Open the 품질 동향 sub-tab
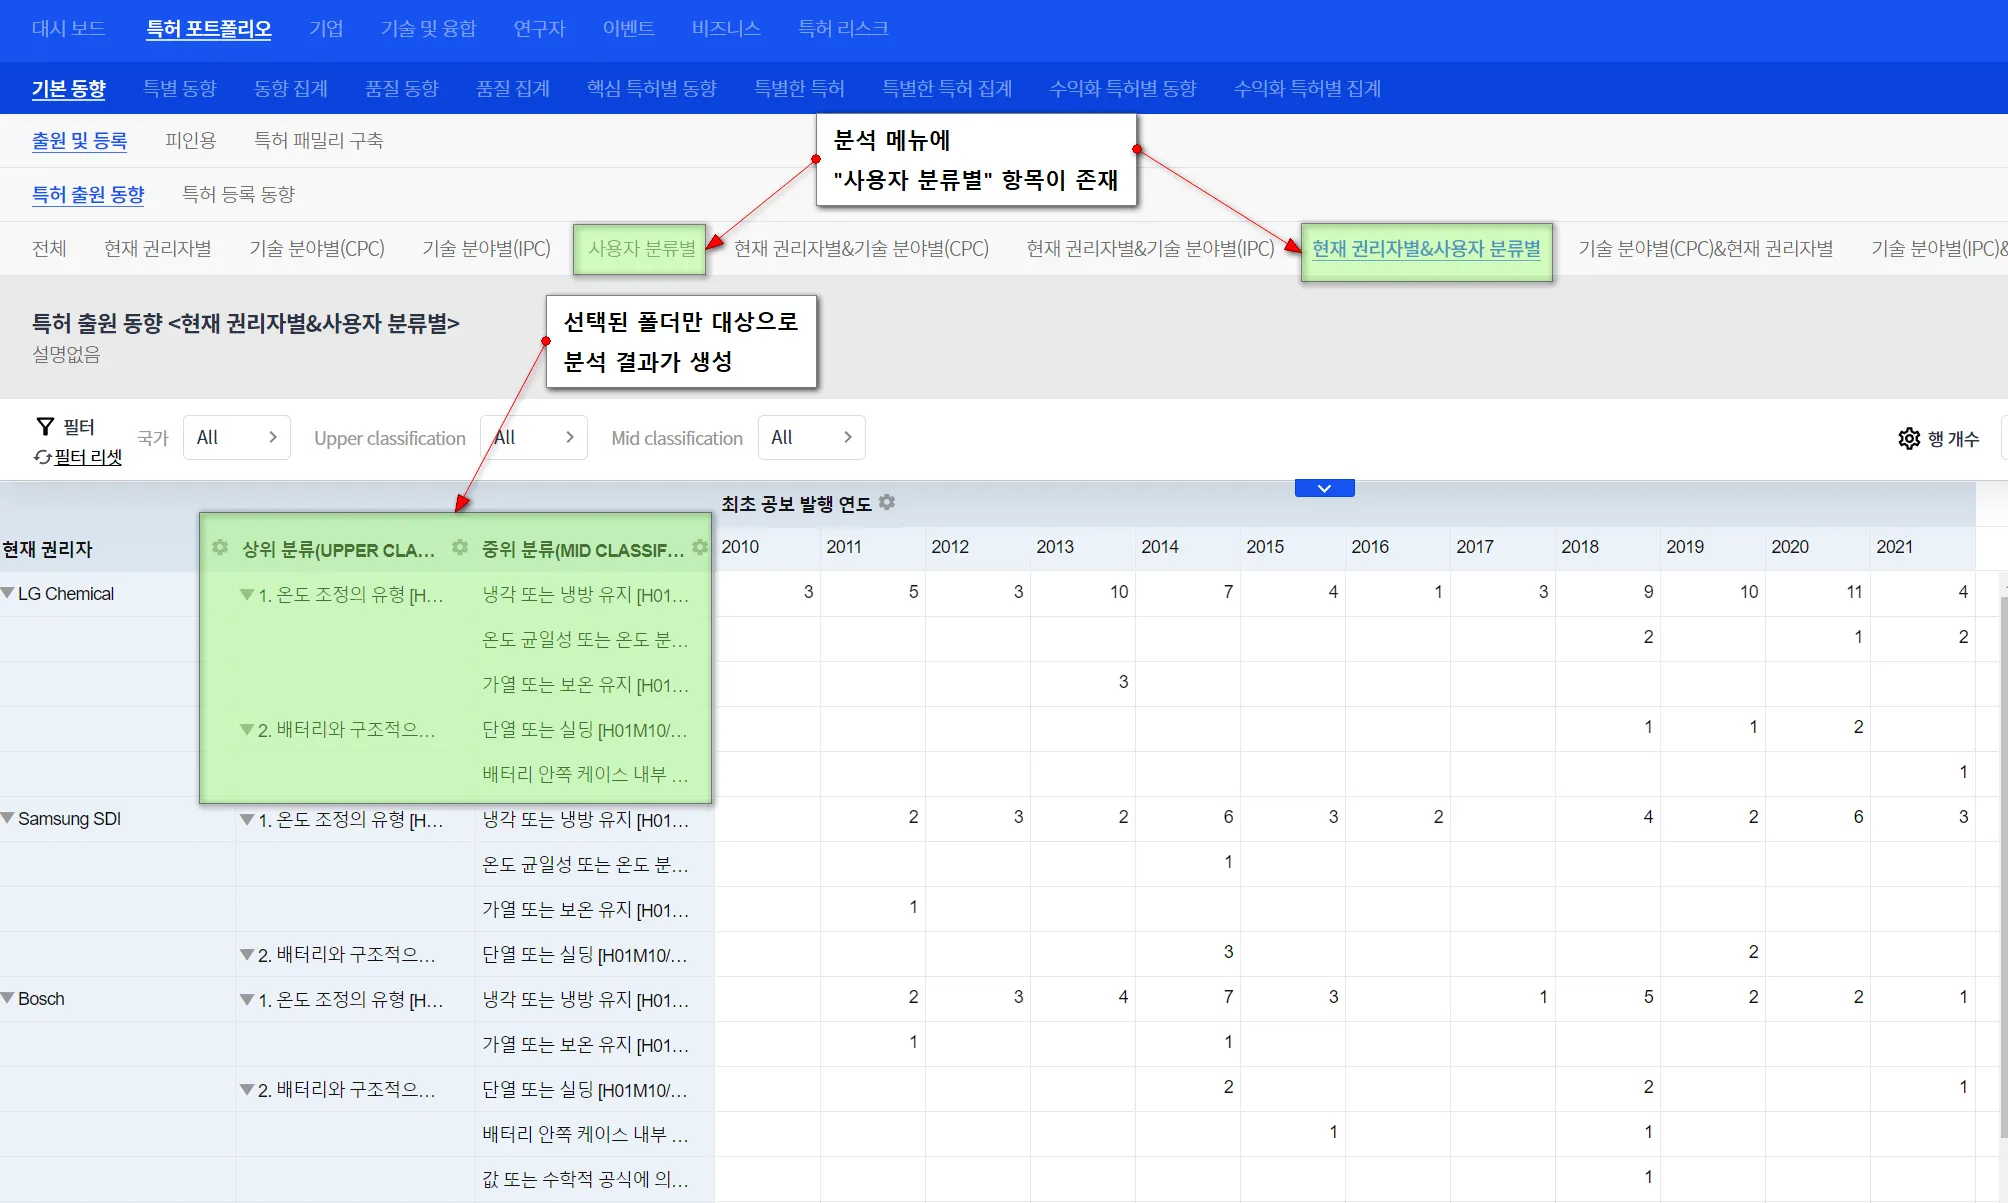Screen dimensions: 2008x1203 pyautogui.click(x=401, y=89)
